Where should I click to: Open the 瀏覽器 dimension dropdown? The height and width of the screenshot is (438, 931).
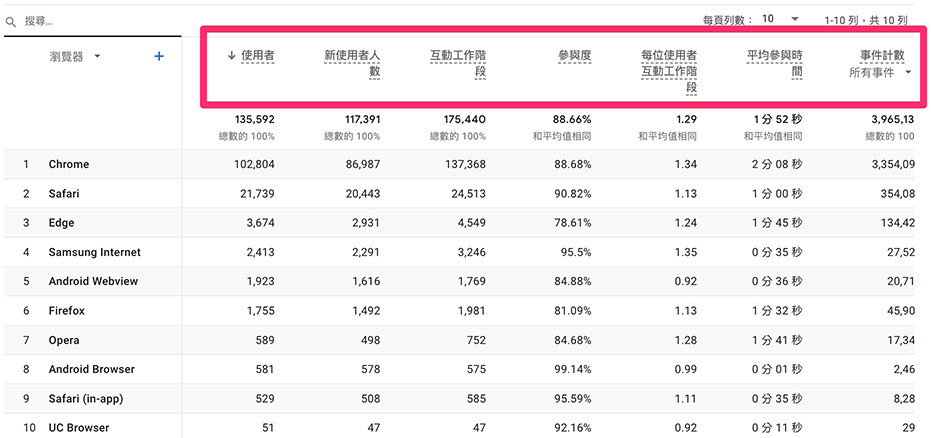coord(75,56)
